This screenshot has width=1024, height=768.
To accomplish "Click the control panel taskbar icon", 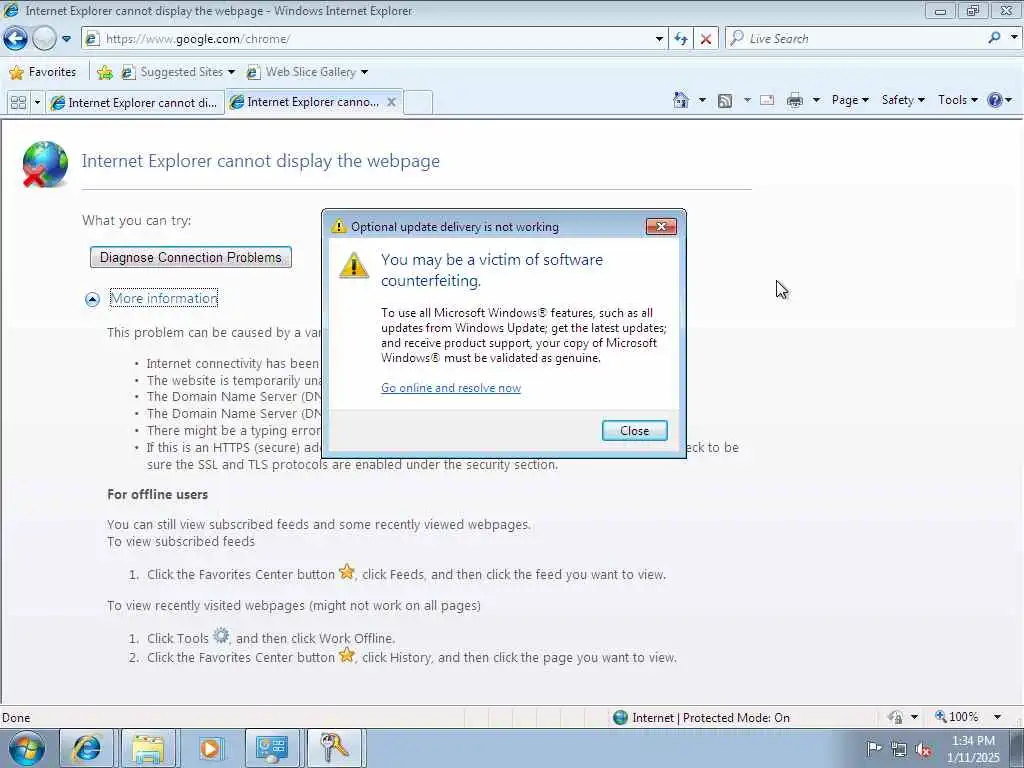I will pos(272,748).
